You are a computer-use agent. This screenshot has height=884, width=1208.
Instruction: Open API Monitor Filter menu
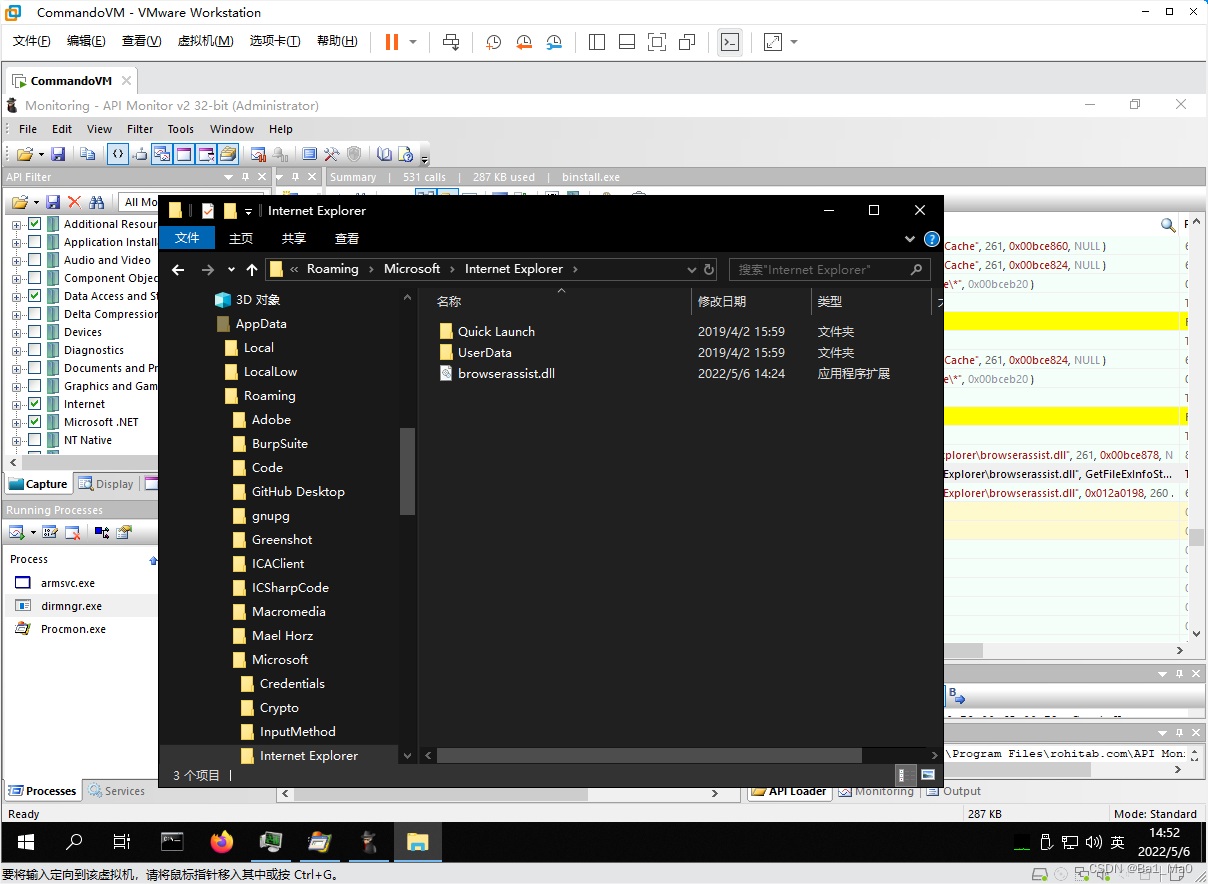tap(140, 129)
